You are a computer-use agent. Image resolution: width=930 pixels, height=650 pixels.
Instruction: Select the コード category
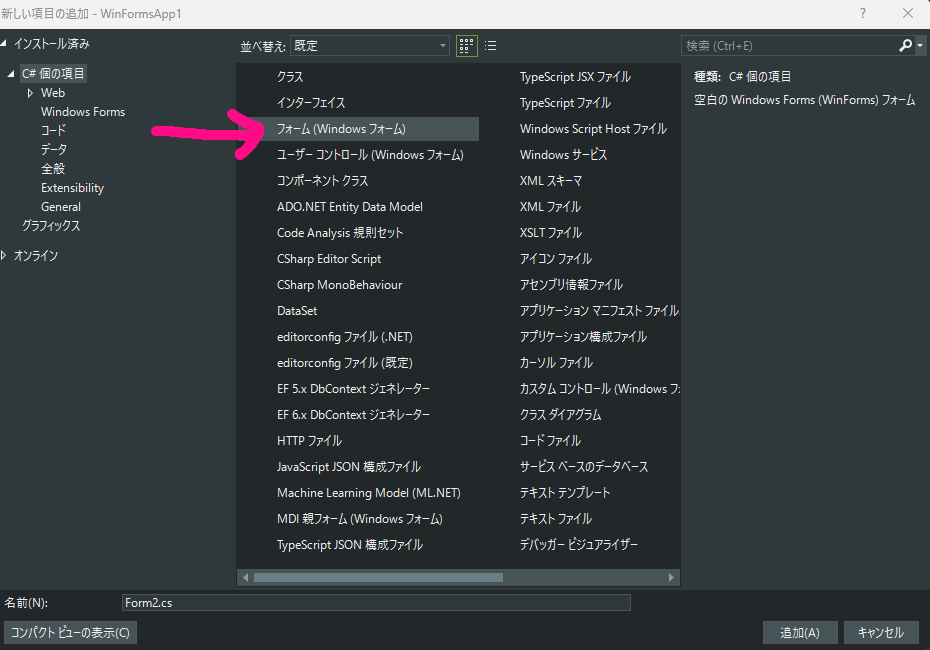[53, 130]
